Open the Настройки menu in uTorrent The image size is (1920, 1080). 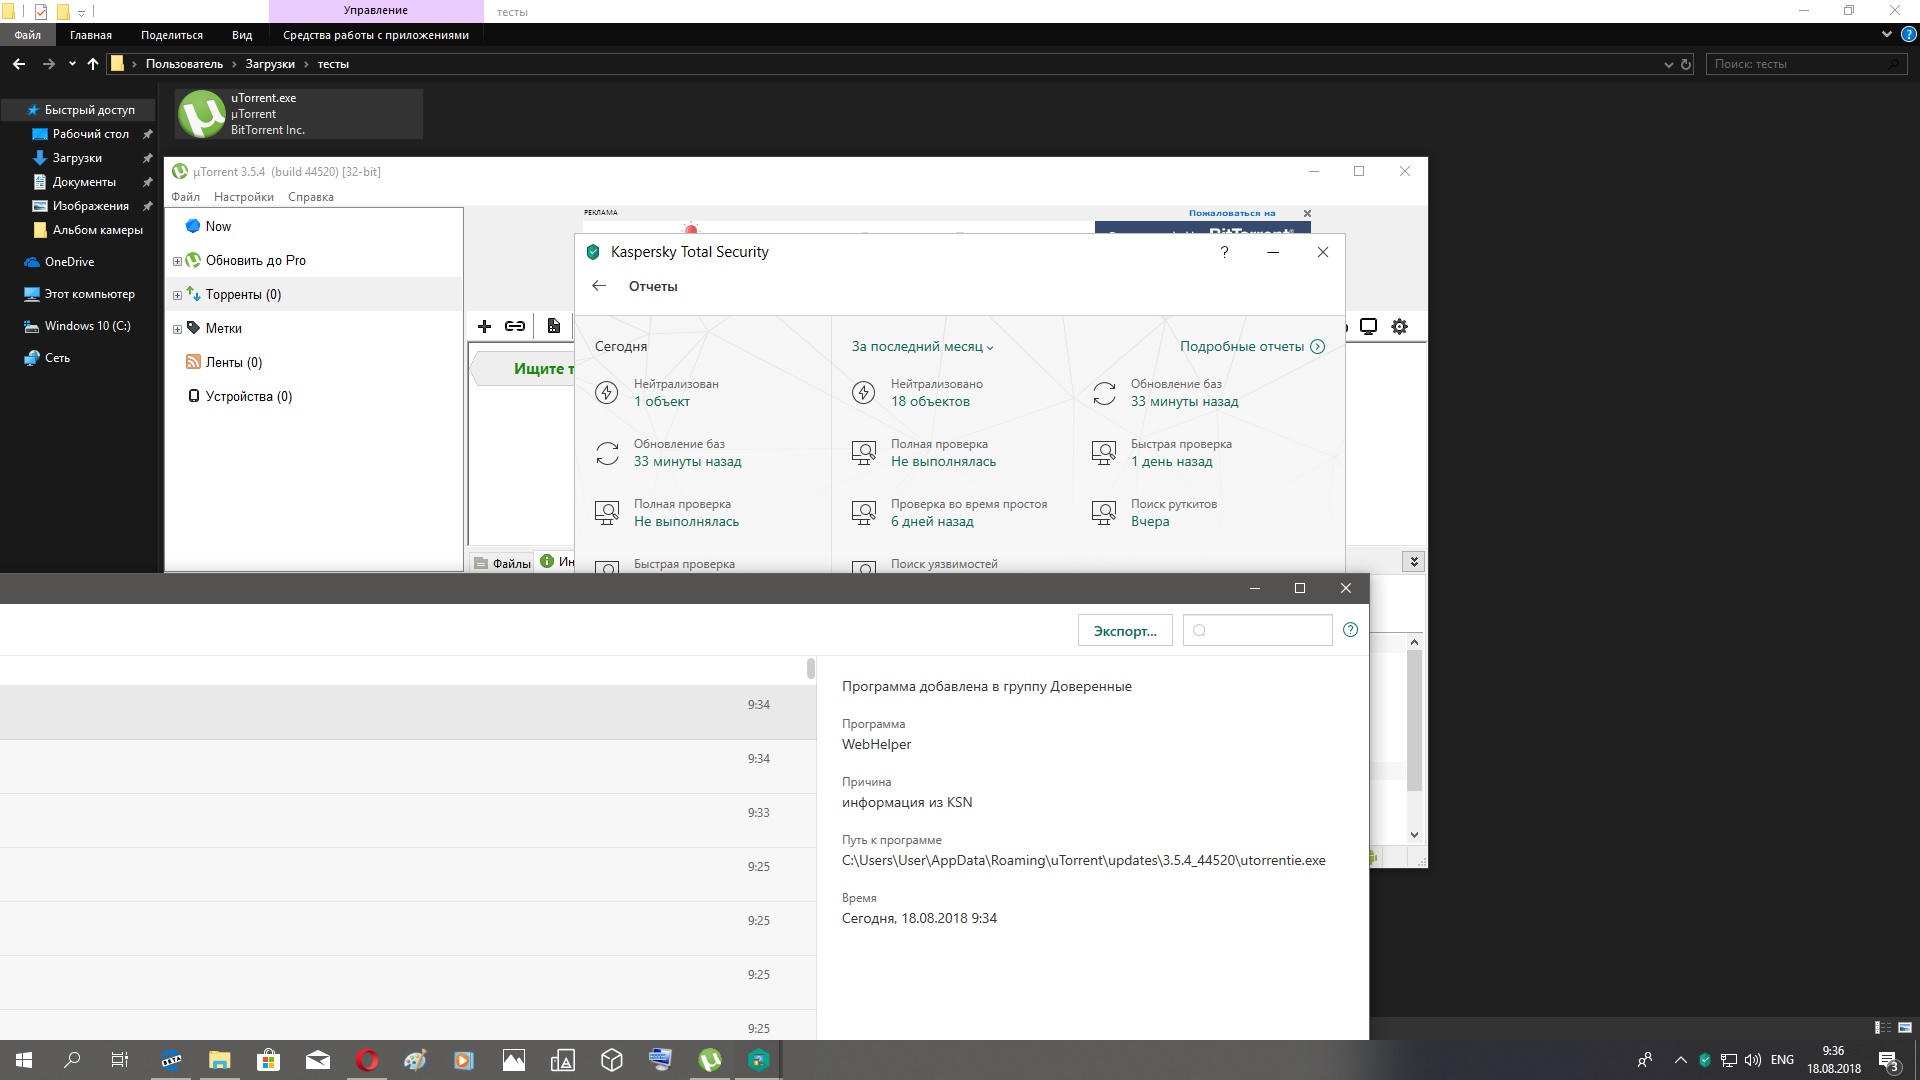(243, 197)
